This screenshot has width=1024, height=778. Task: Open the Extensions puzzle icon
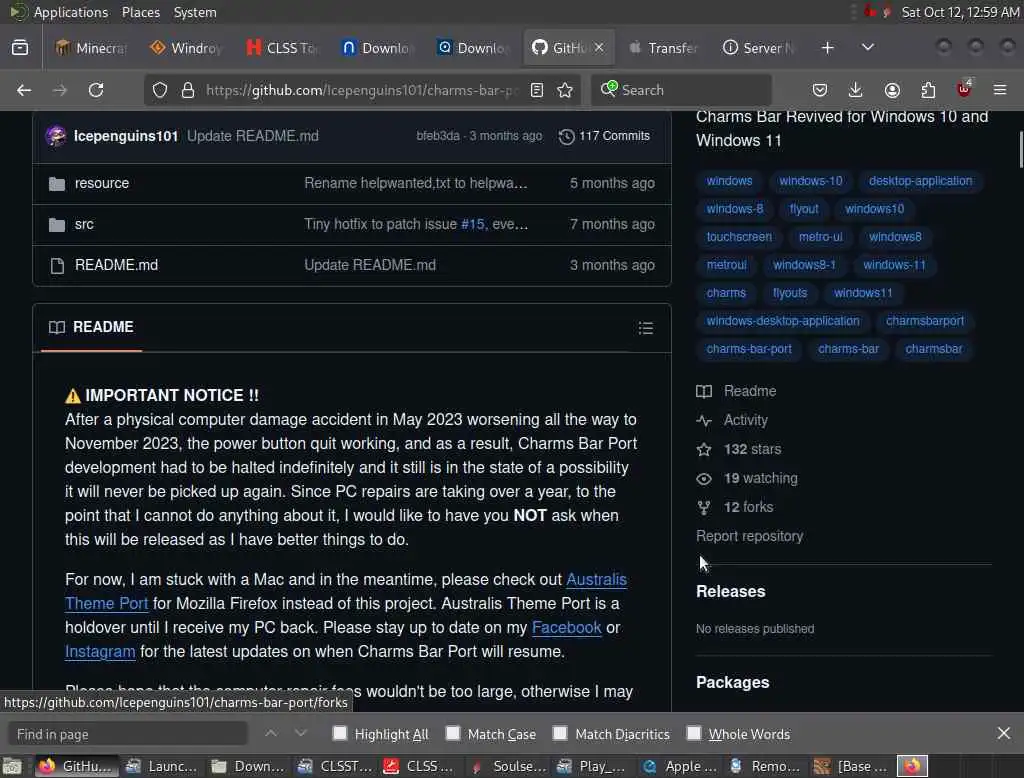pos(928,90)
